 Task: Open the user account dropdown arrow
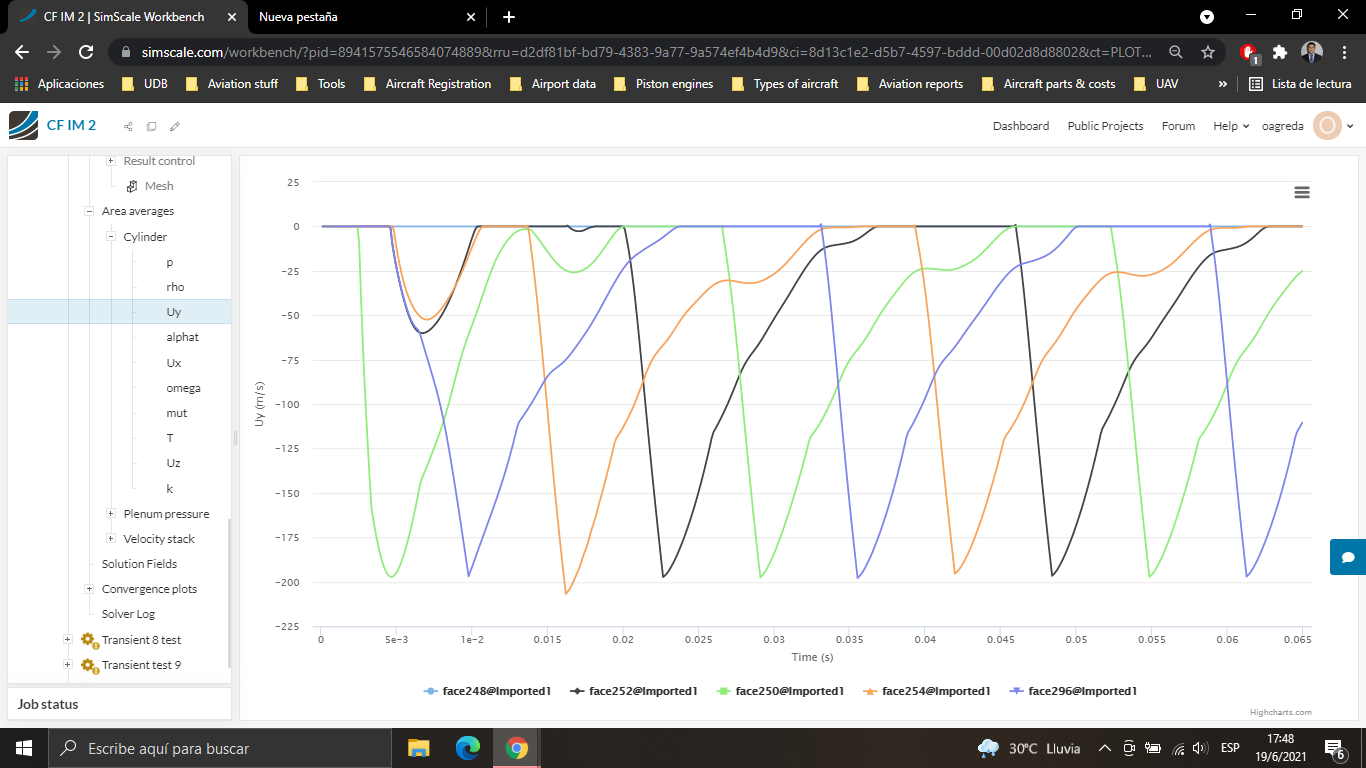pos(1350,126)
